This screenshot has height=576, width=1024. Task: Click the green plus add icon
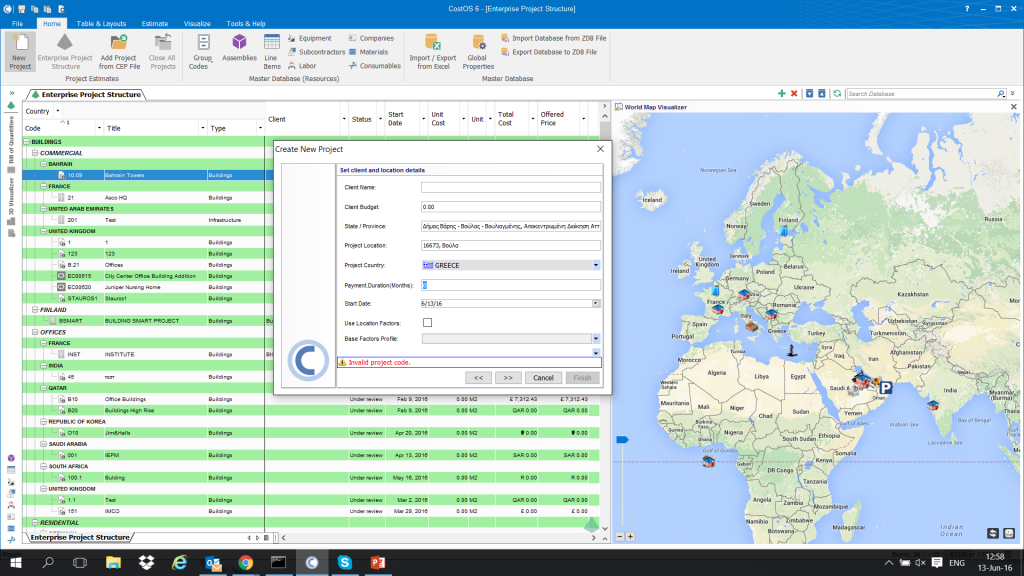click(782, 94)
